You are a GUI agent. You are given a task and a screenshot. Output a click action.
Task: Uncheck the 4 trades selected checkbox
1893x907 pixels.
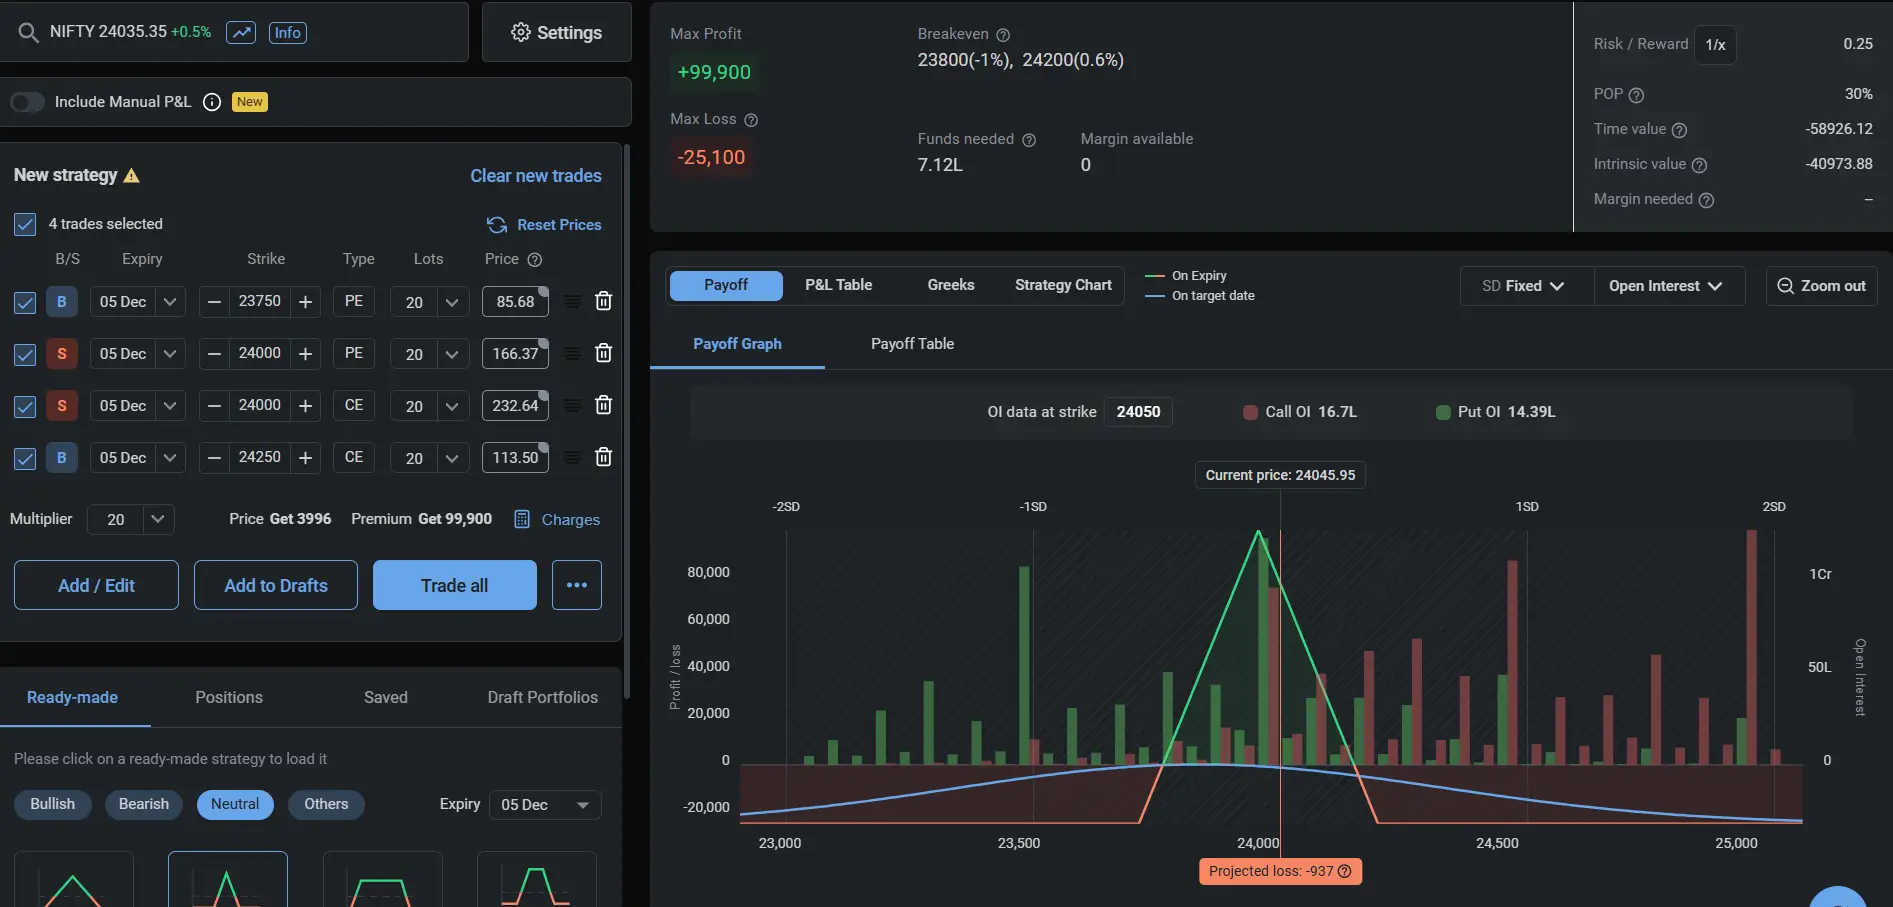[25, 224]
